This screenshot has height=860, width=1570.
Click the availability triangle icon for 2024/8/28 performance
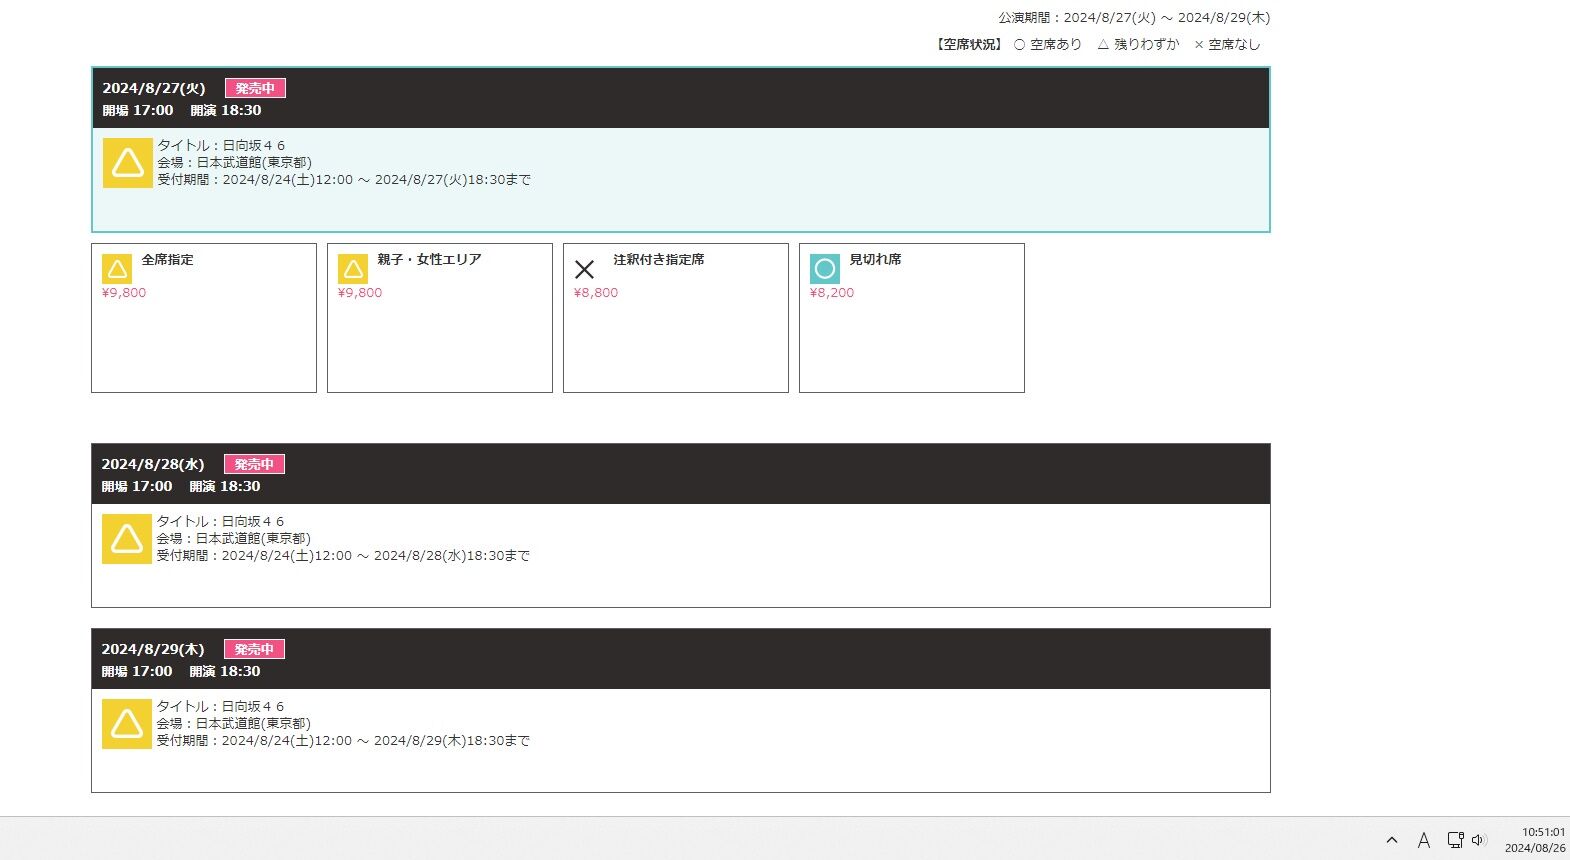(x=127, y=539)
